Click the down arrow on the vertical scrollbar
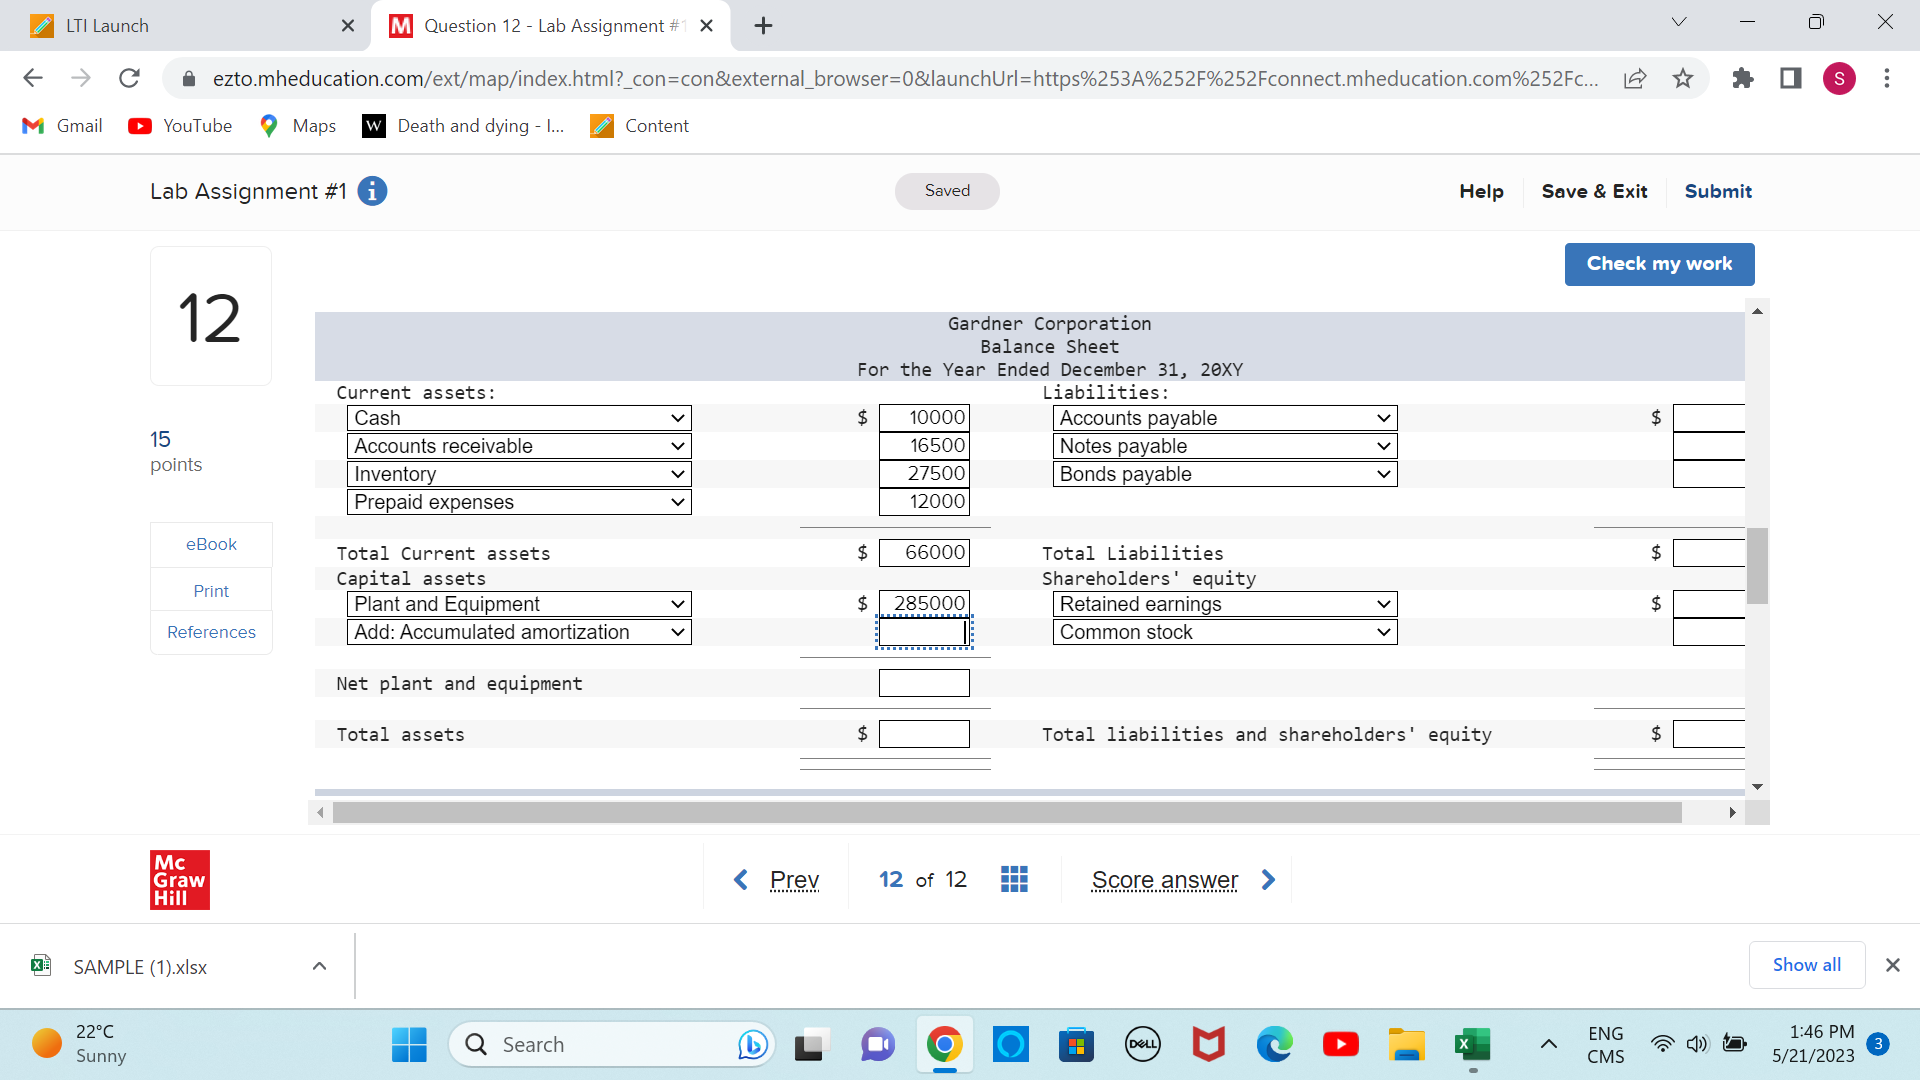1920x1080 pixels. click(1758, 787)
